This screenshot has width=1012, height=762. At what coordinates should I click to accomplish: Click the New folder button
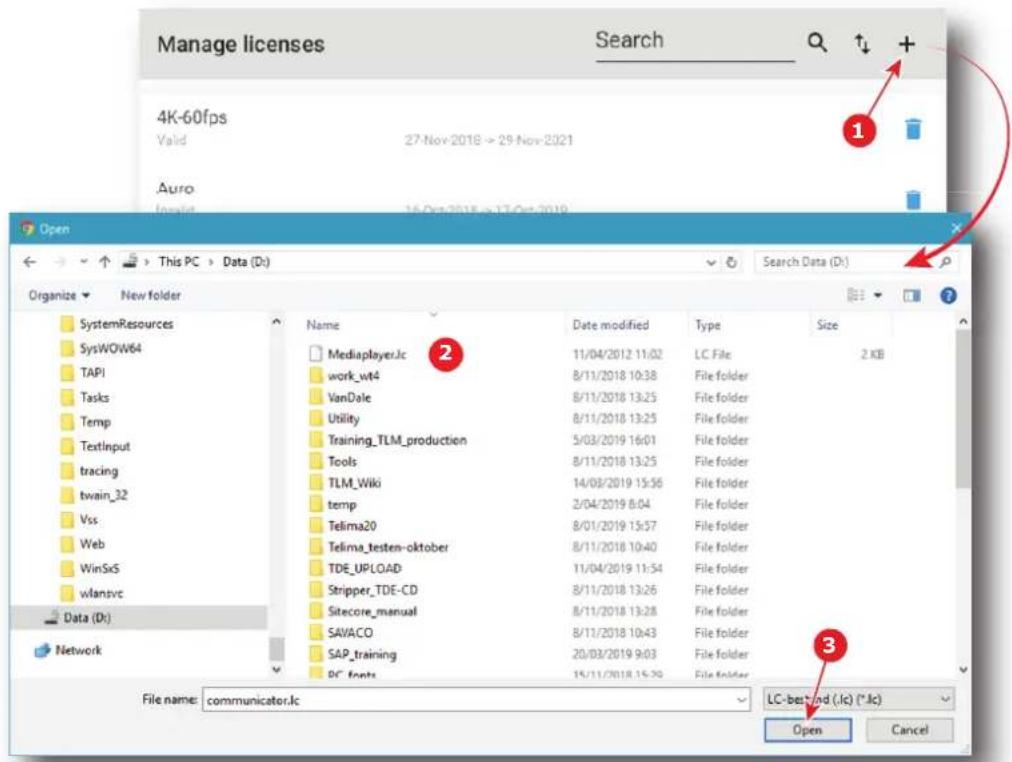pyautogui.click(x=150, y=296)
